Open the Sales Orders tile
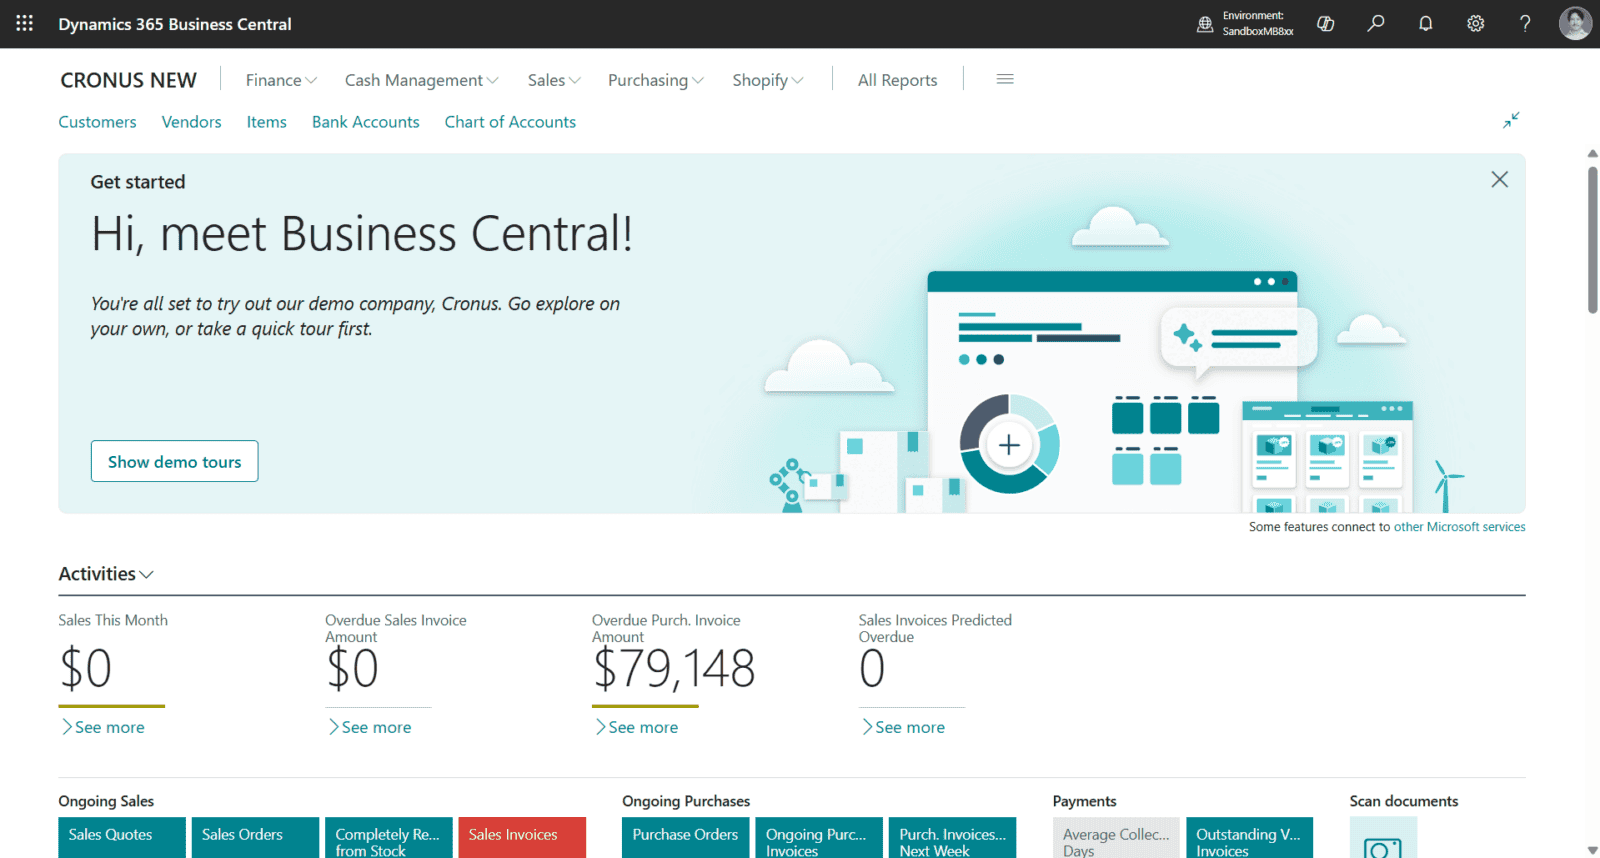The height and width of the screenshot is (858, 1600). pos(255,838)
